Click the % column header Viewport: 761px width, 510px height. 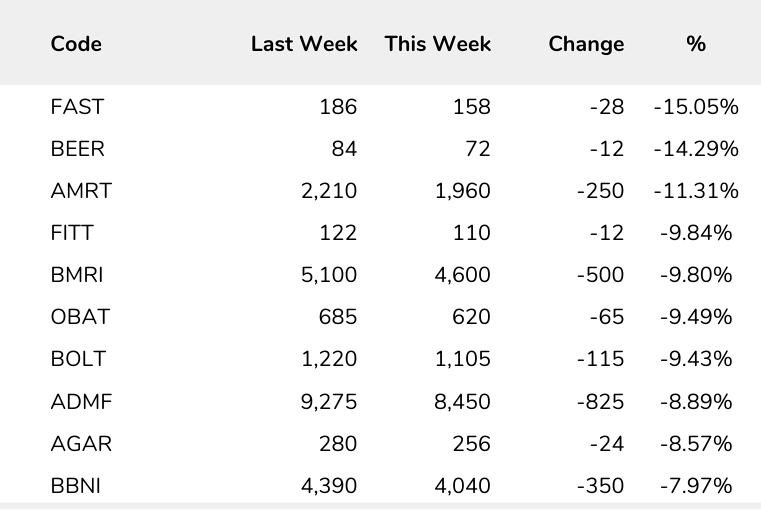(696, 44)
